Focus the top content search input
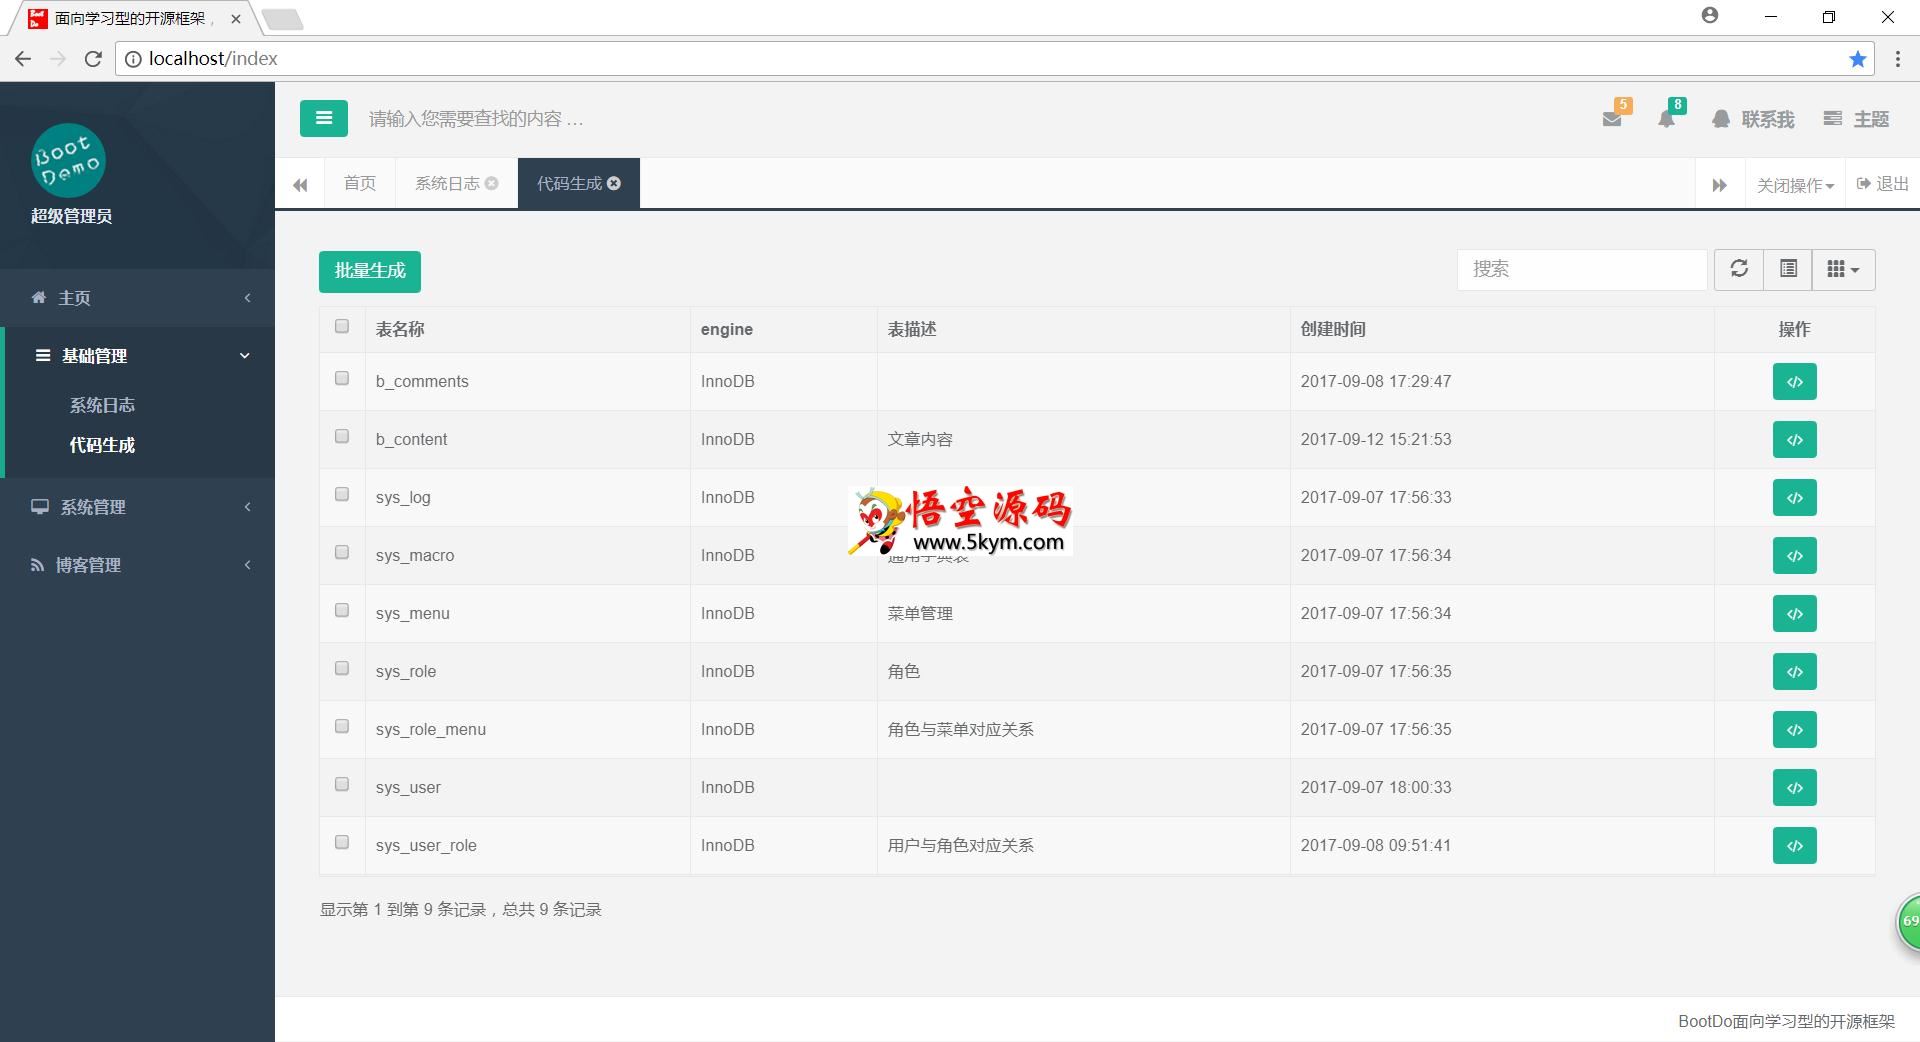The height and width of the screenshot is (1042, 1920). click(476, 119)
